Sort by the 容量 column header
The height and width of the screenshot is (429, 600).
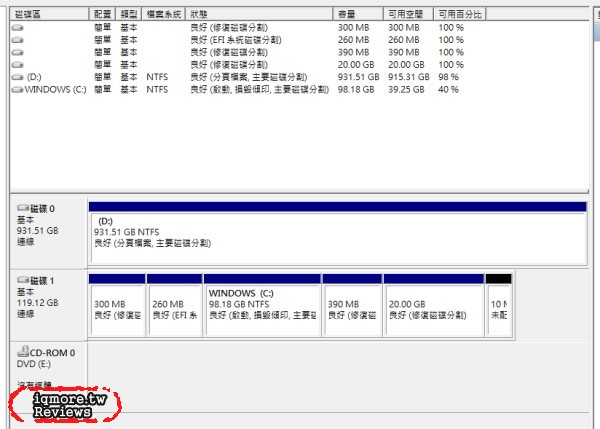pos(358,14)
